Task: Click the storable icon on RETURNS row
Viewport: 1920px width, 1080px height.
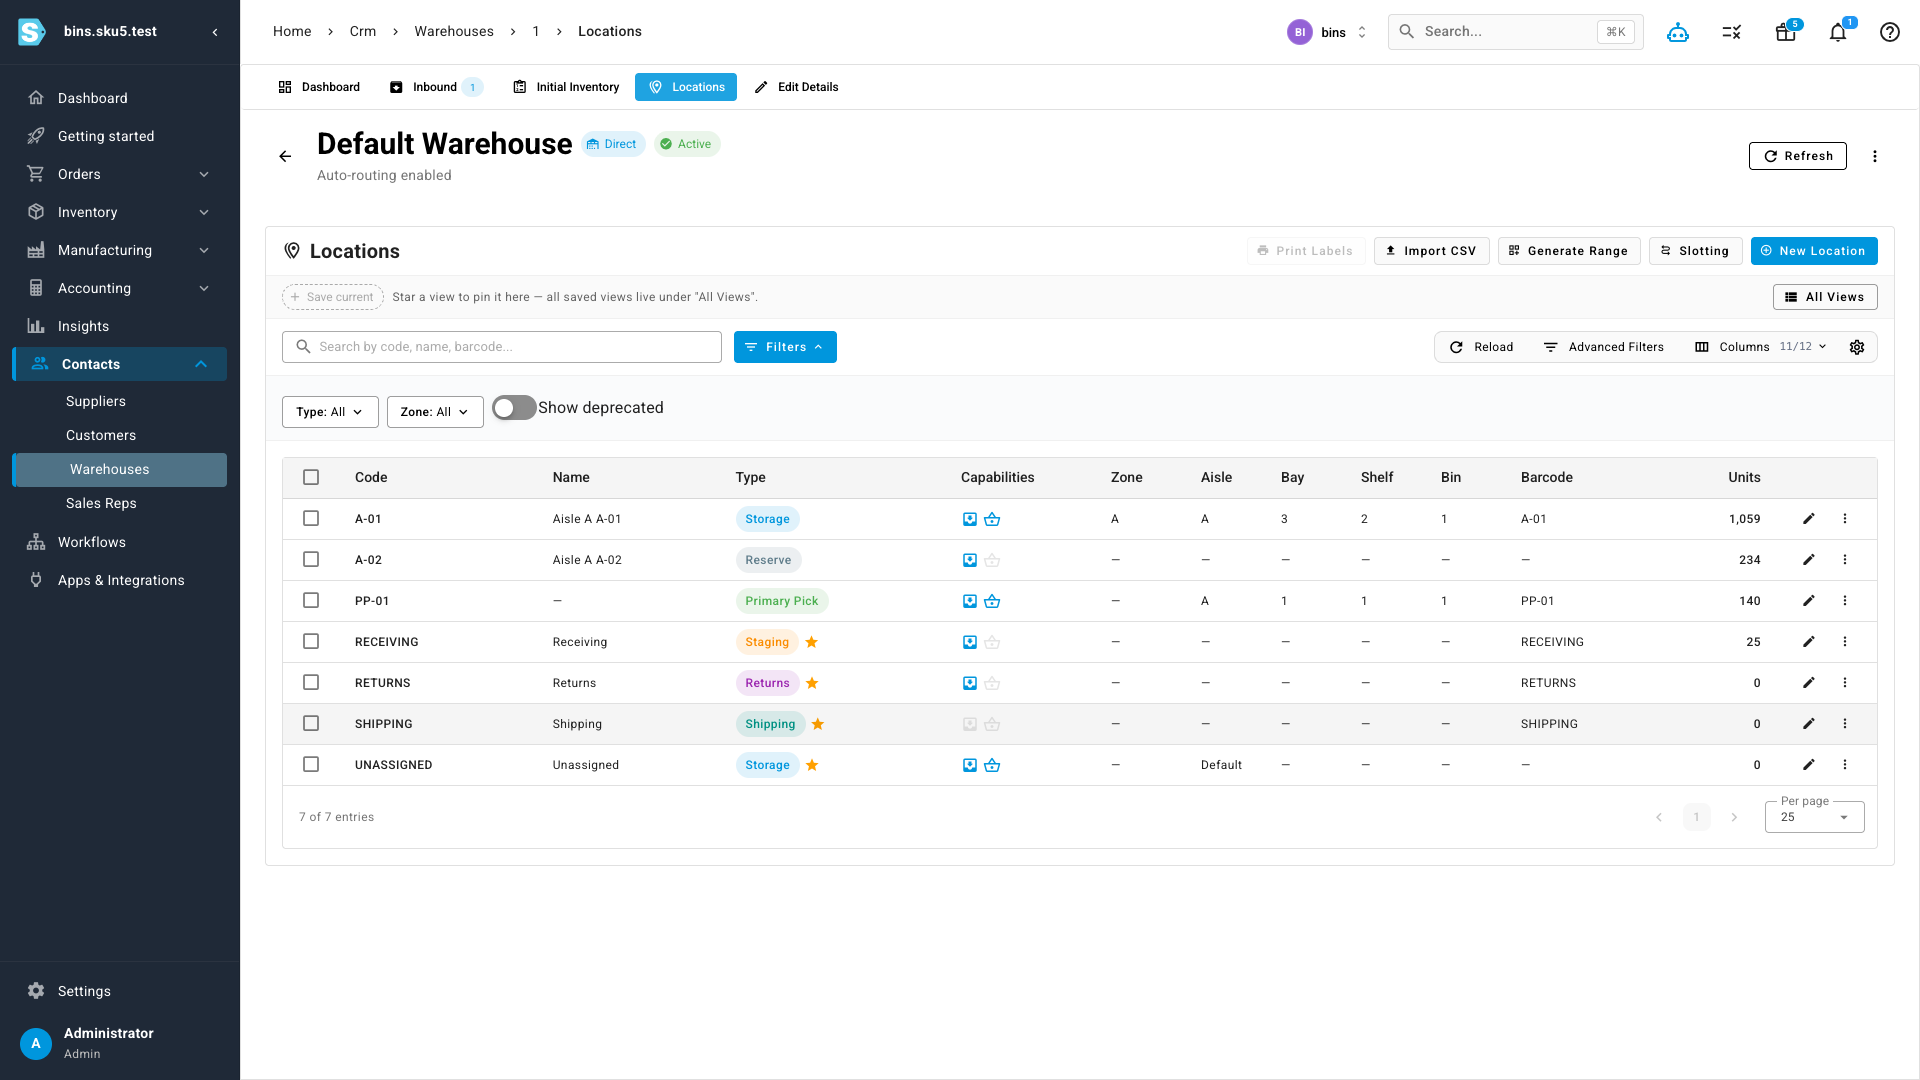Action: [970, 683]
